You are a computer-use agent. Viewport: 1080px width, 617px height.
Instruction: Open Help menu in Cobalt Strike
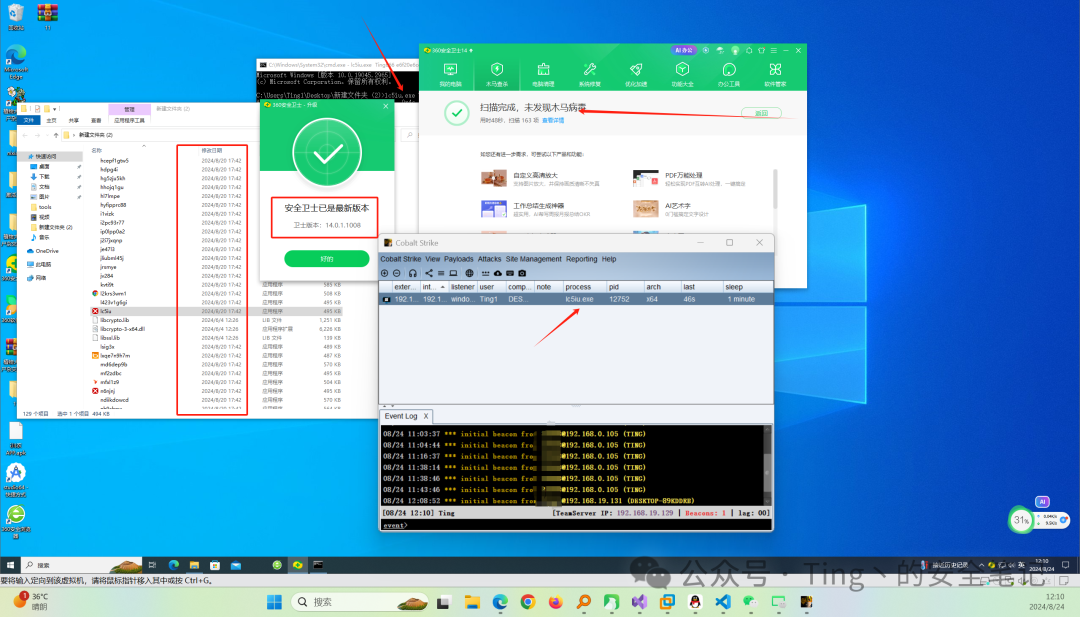click(x=609, y=259)
